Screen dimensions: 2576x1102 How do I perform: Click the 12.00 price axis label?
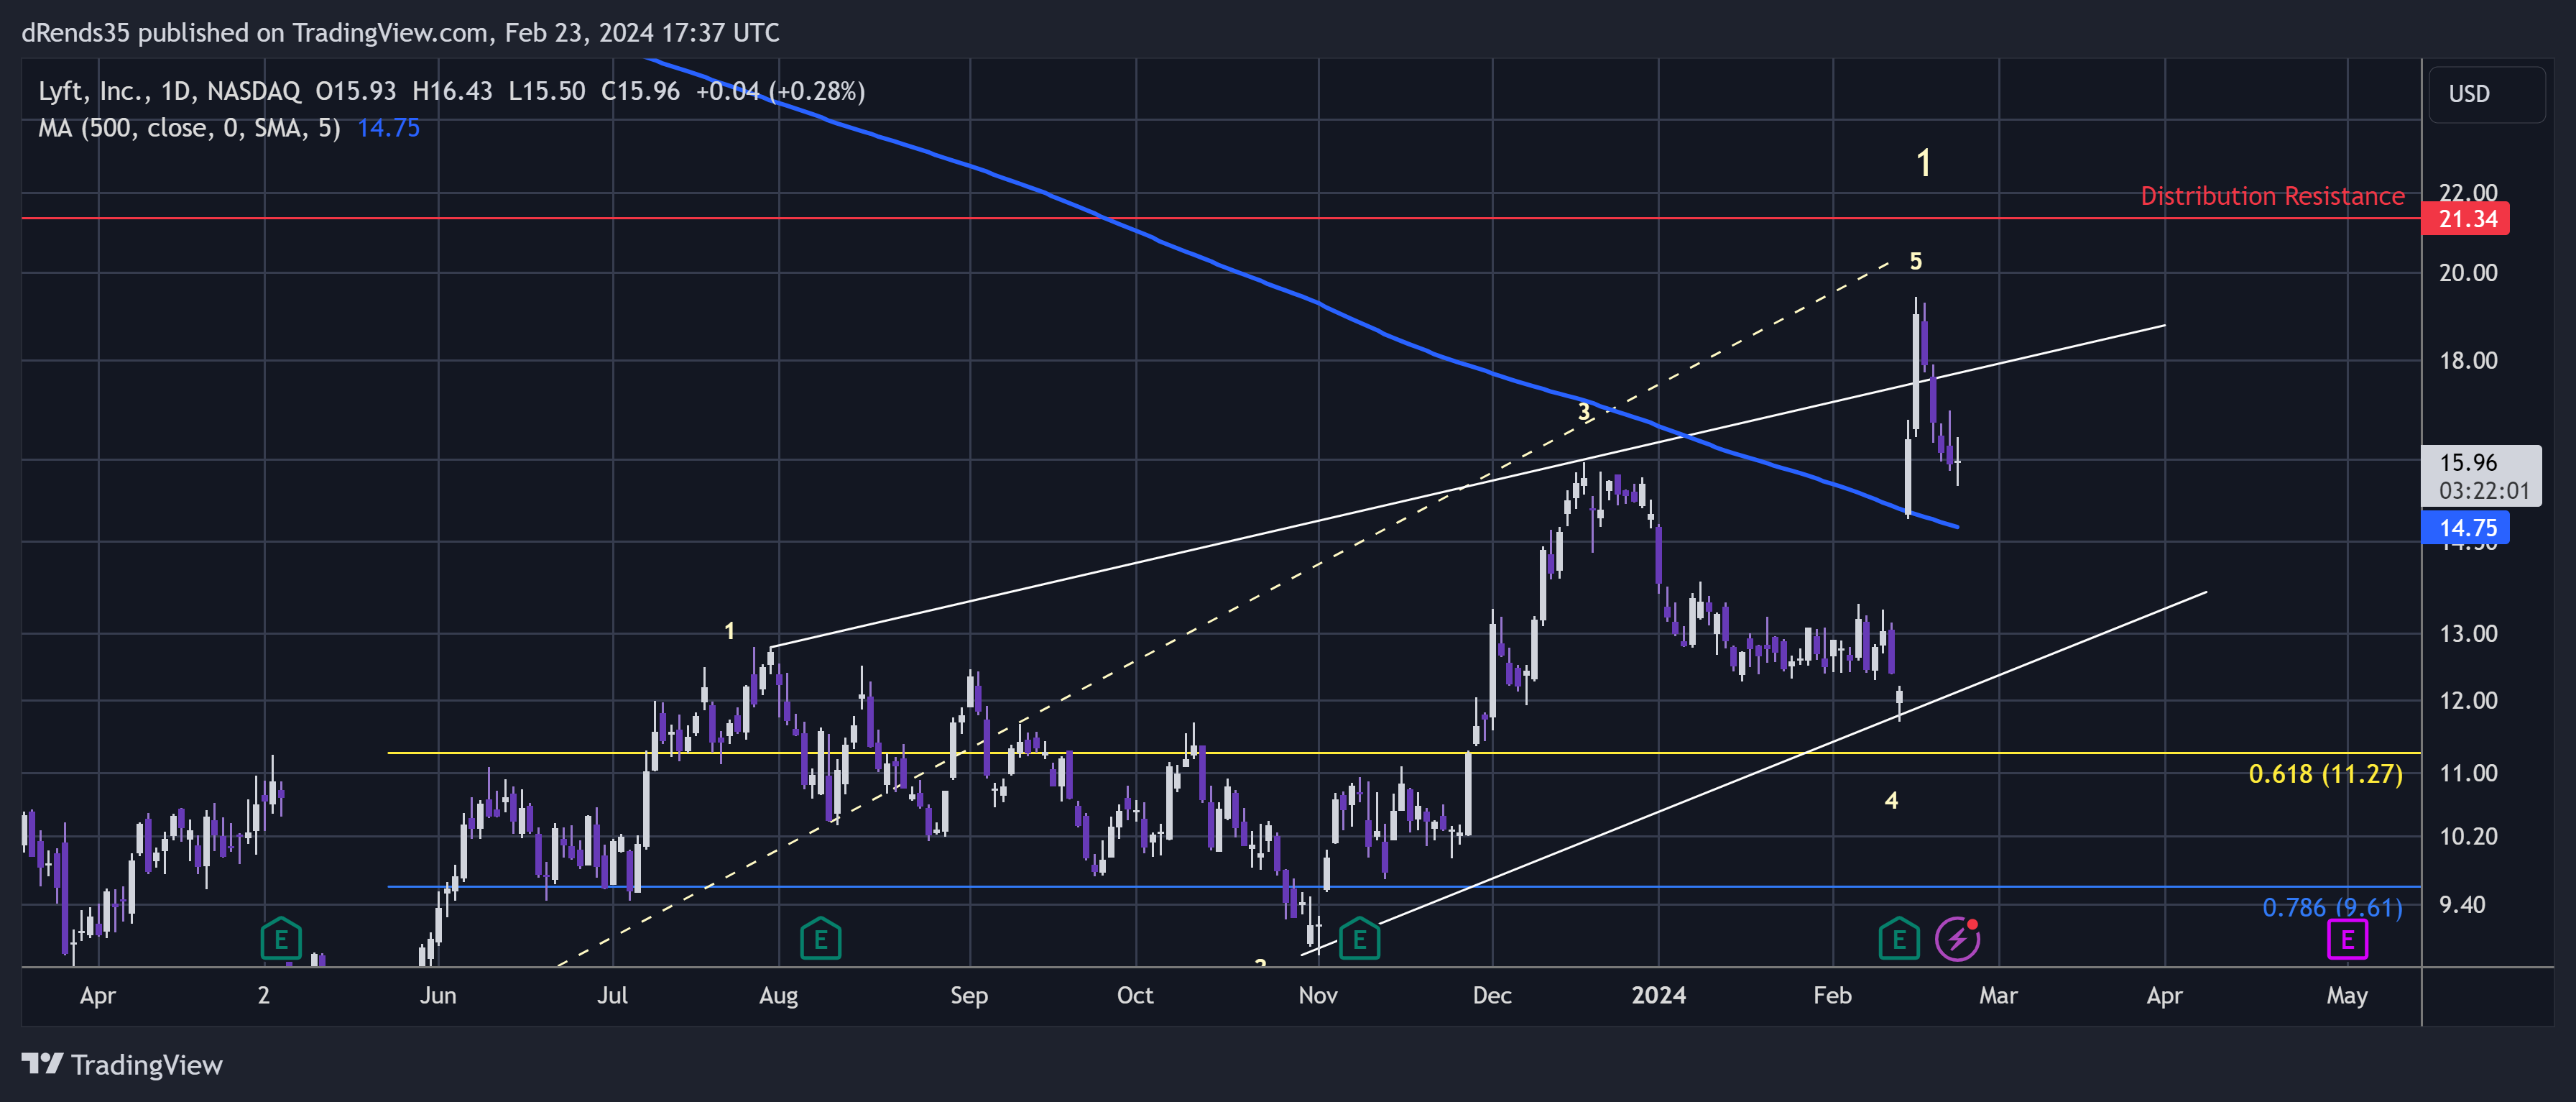point(2467,701)
